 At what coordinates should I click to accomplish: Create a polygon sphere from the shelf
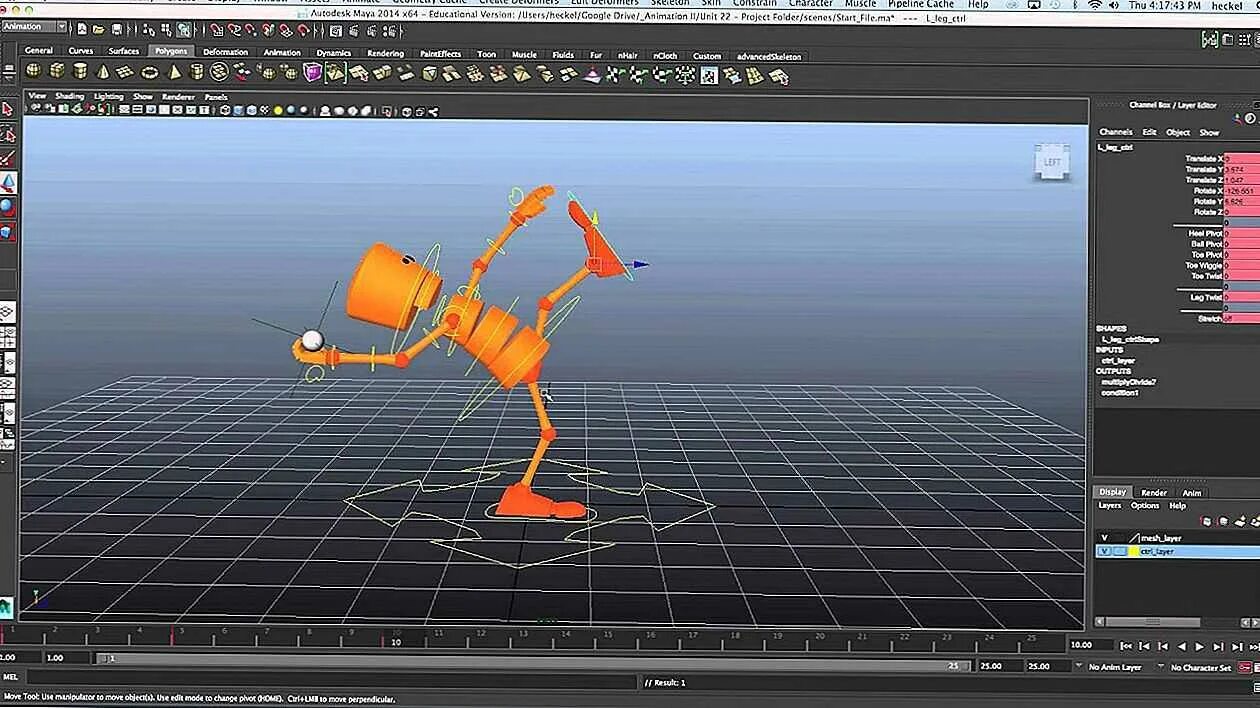33,71
